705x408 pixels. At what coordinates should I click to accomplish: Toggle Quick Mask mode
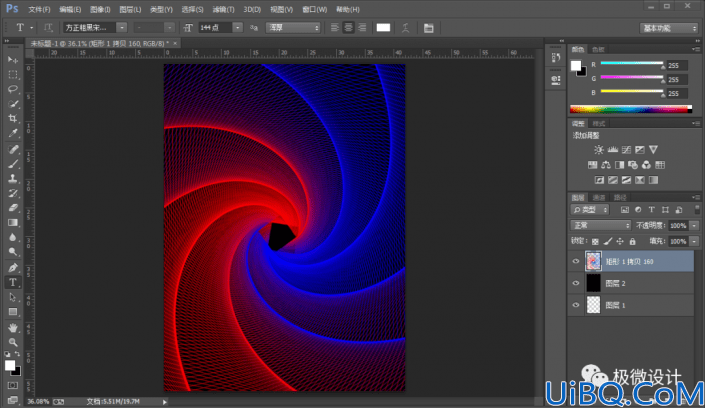point(13,386)
